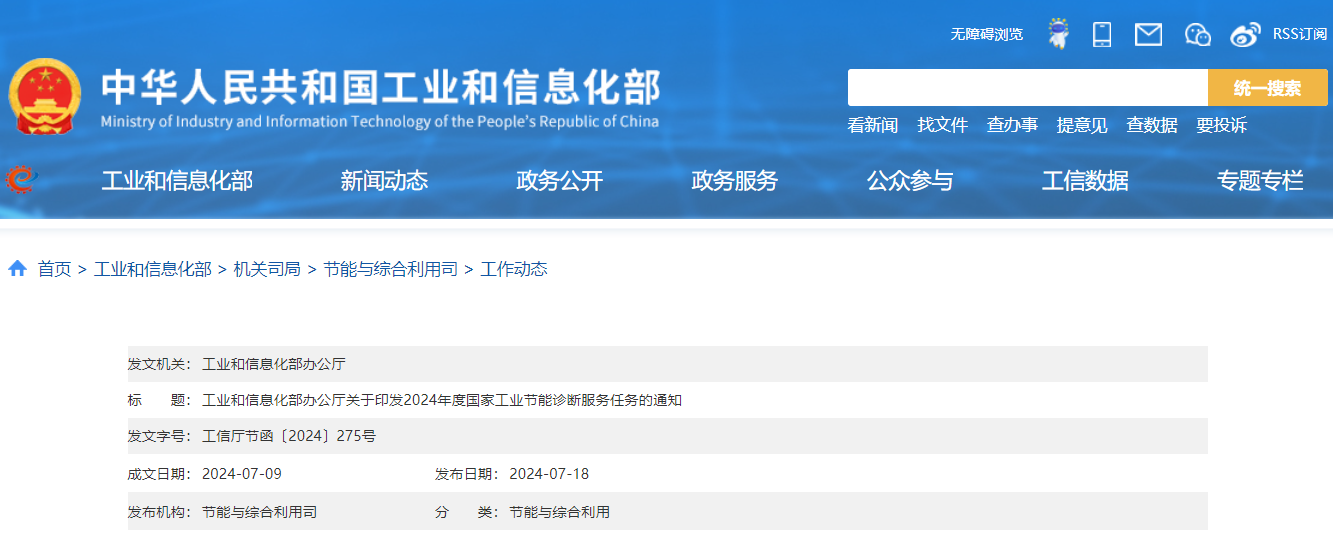Open the WeChat icon in header
The image size is (1333, 554).
point(1197,34)
